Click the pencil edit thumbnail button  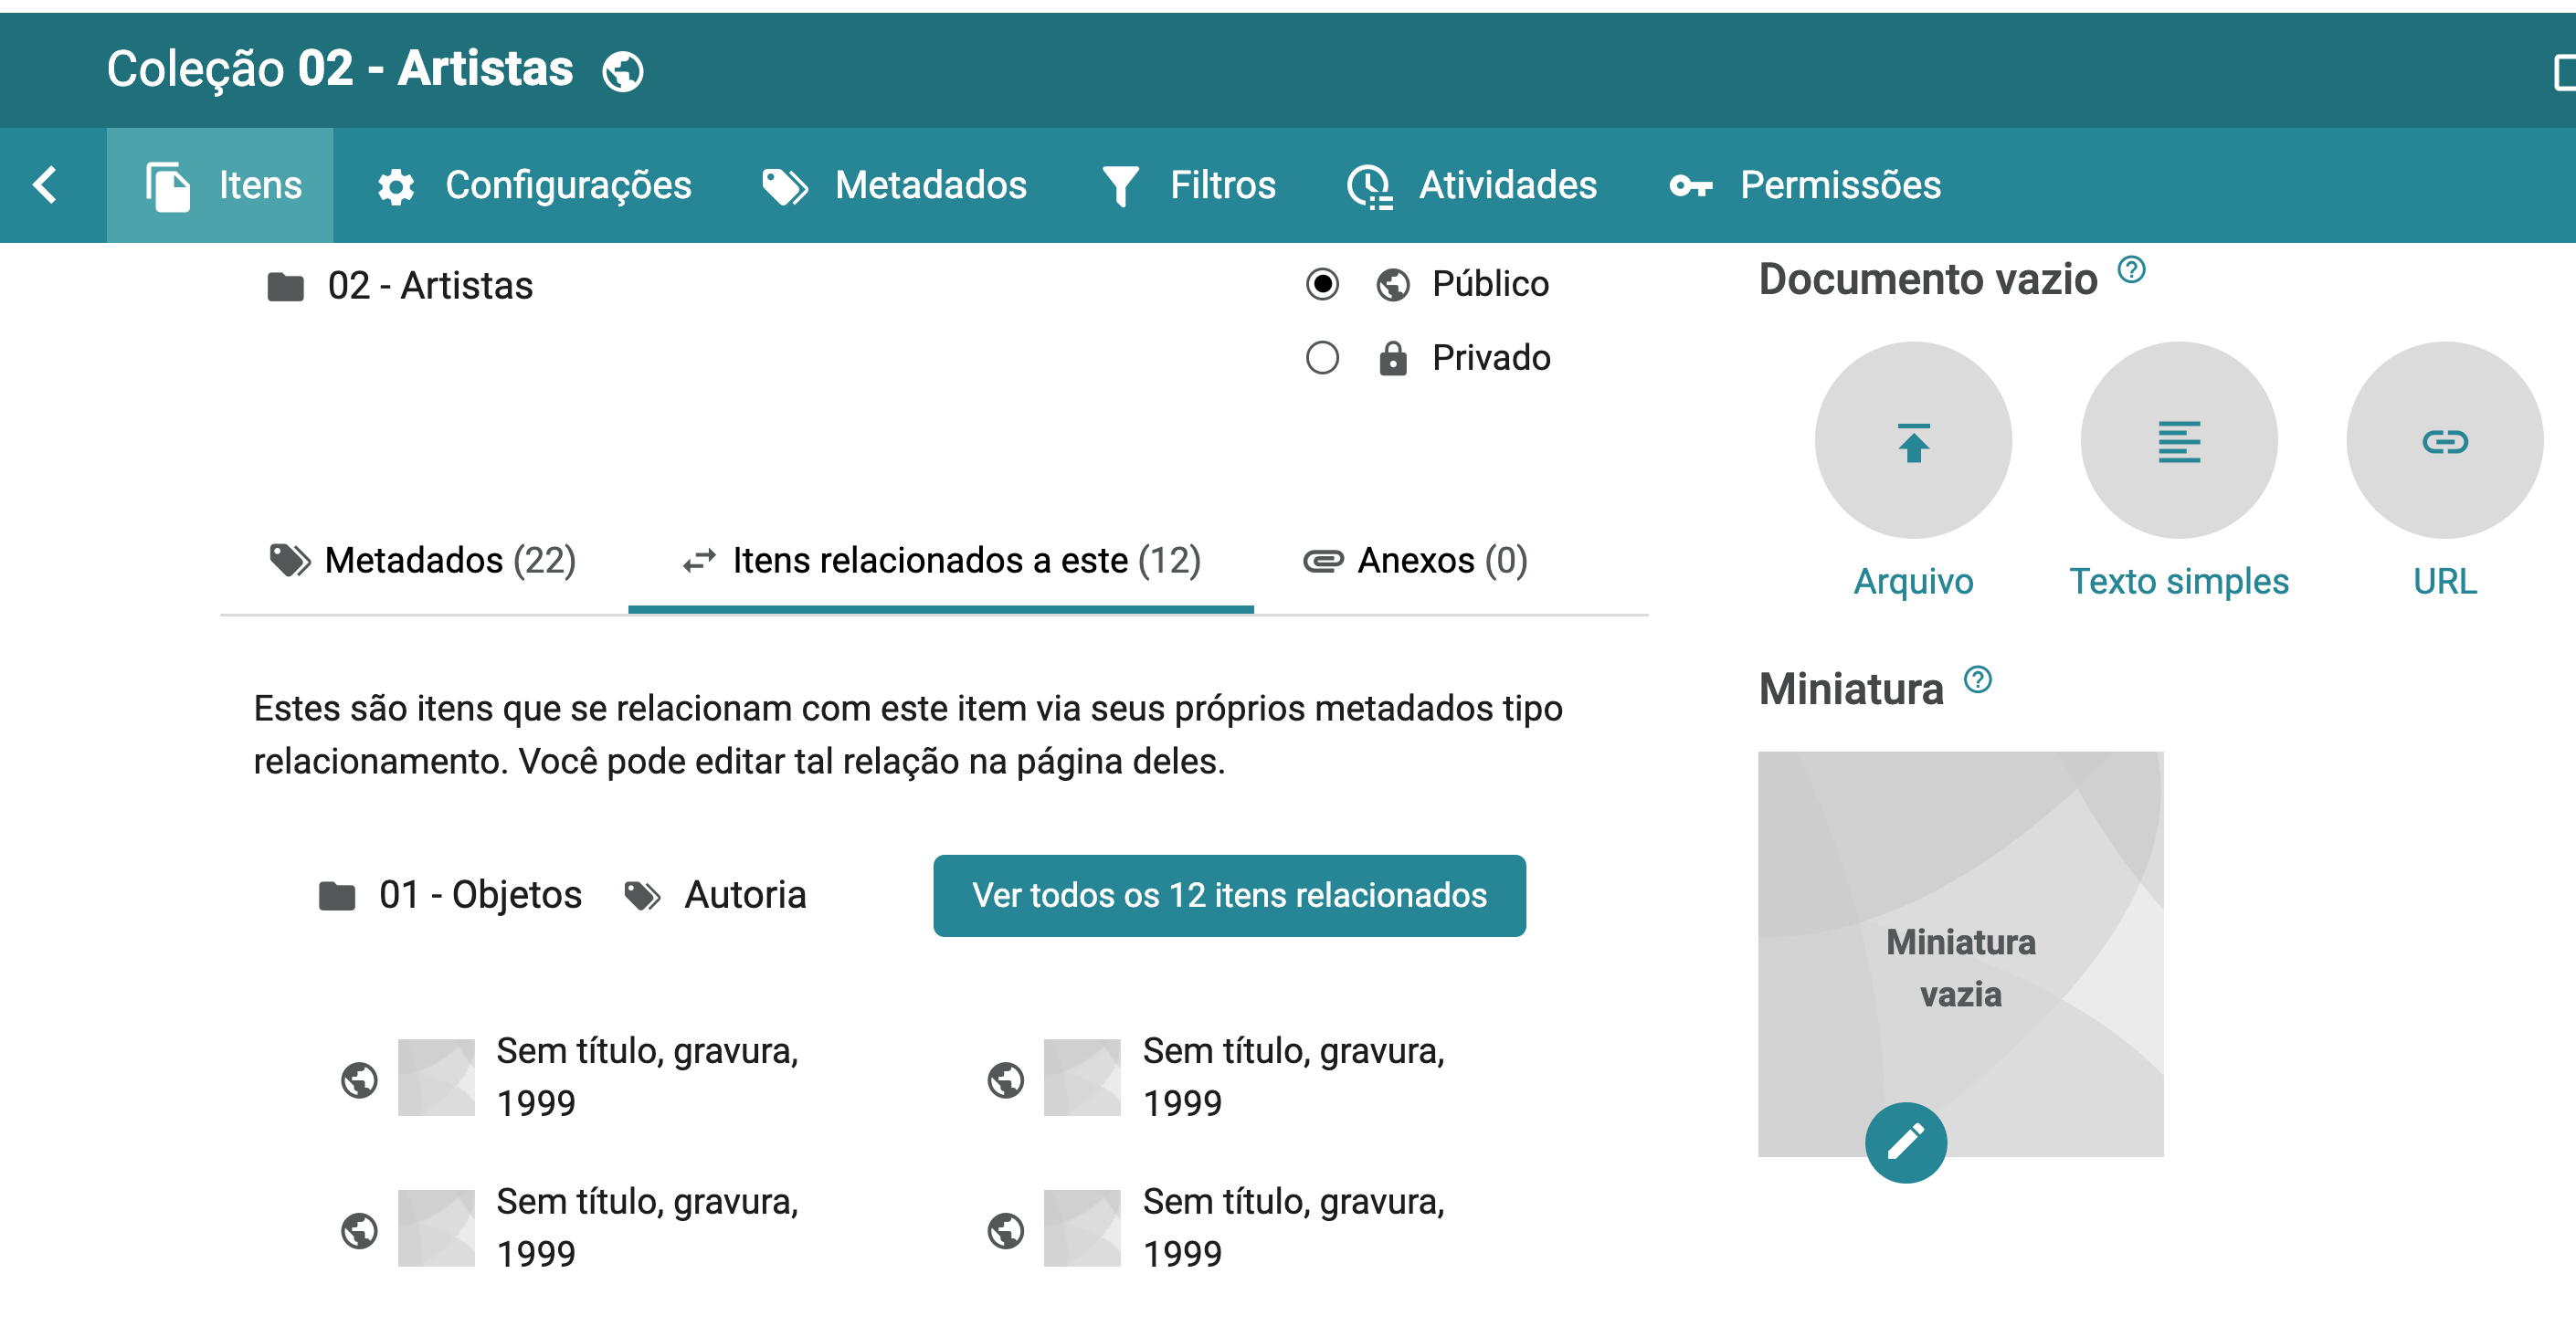click(1905, 1142)
